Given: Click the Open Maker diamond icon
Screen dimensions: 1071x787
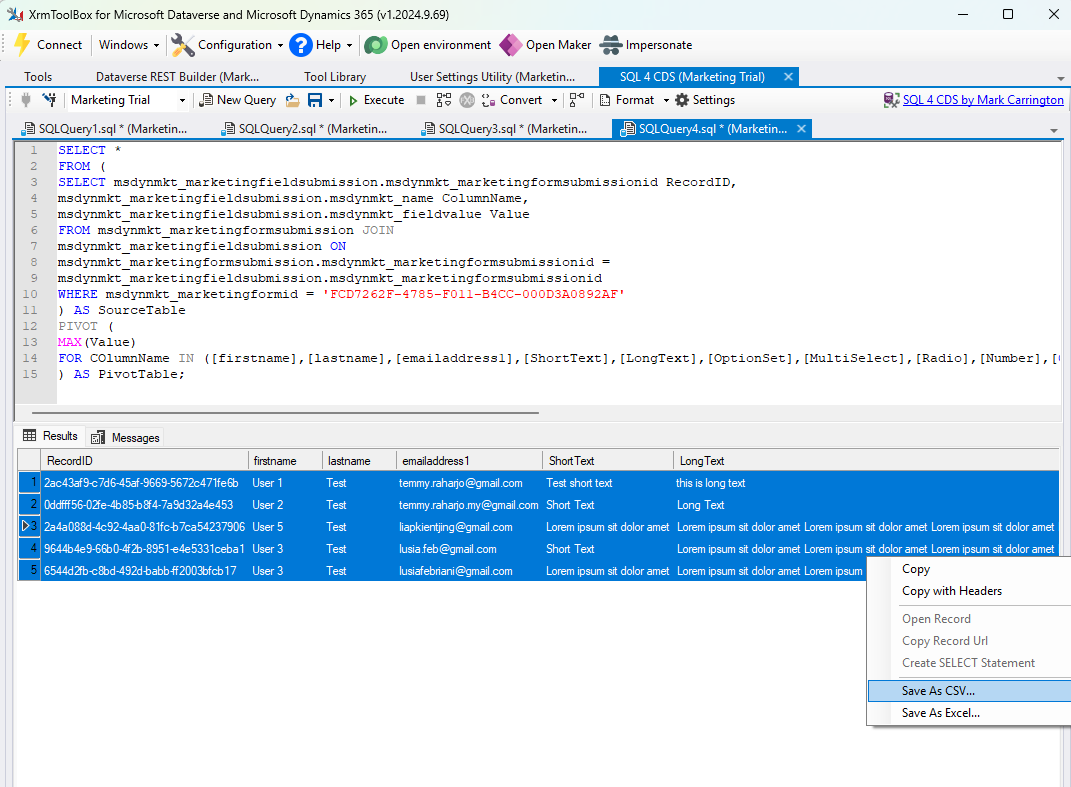Looking at the screenshot, I should (510, 45).
